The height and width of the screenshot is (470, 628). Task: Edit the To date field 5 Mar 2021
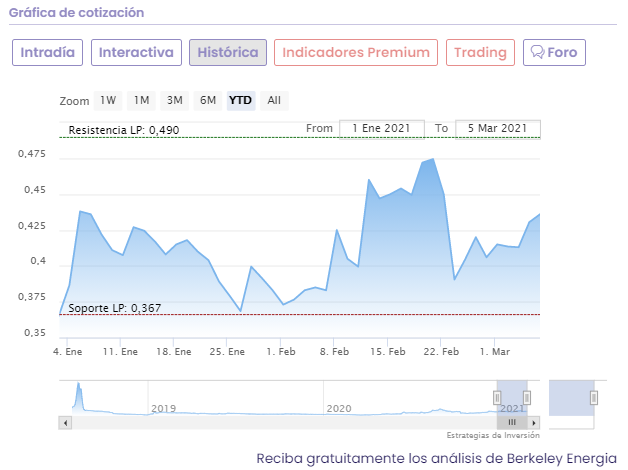(x=498, y=129)
